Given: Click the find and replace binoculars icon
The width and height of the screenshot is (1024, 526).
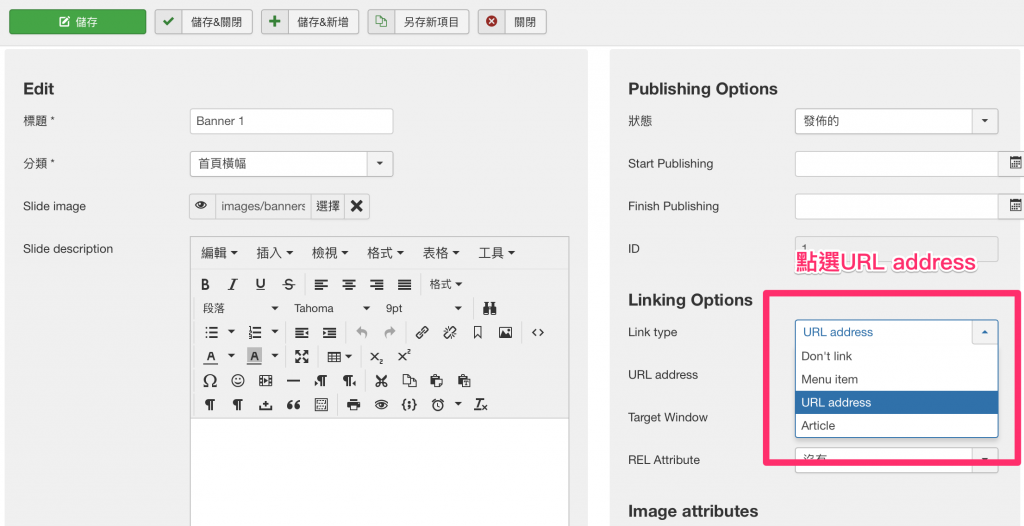Looking at the screenshot, I should 490,308.
